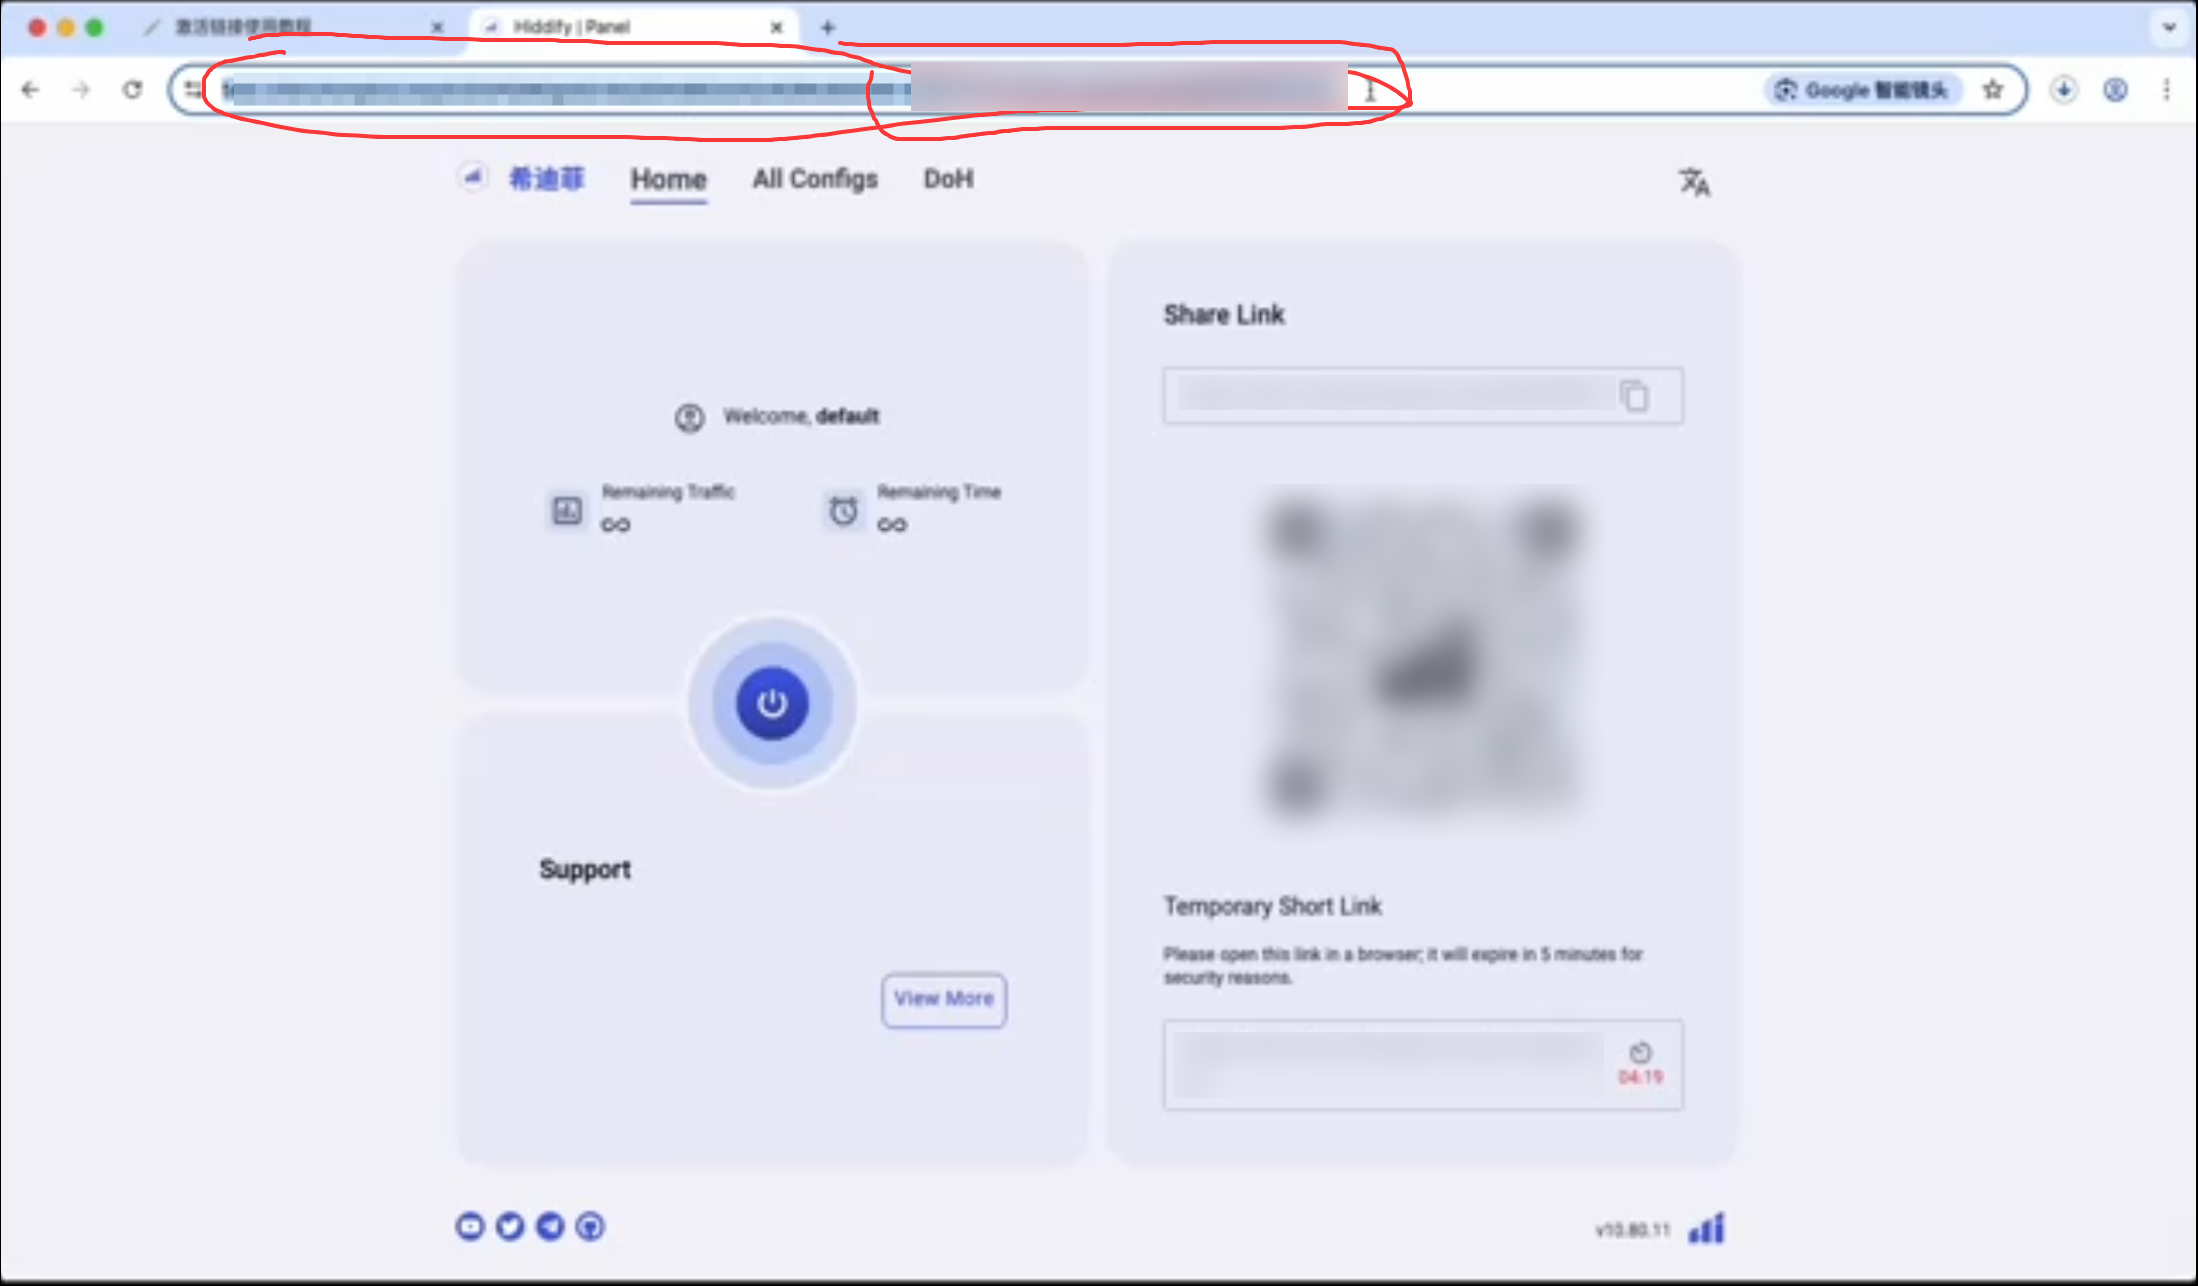Open the language translate selector
The image size is (2198, 1286).
1694,182
